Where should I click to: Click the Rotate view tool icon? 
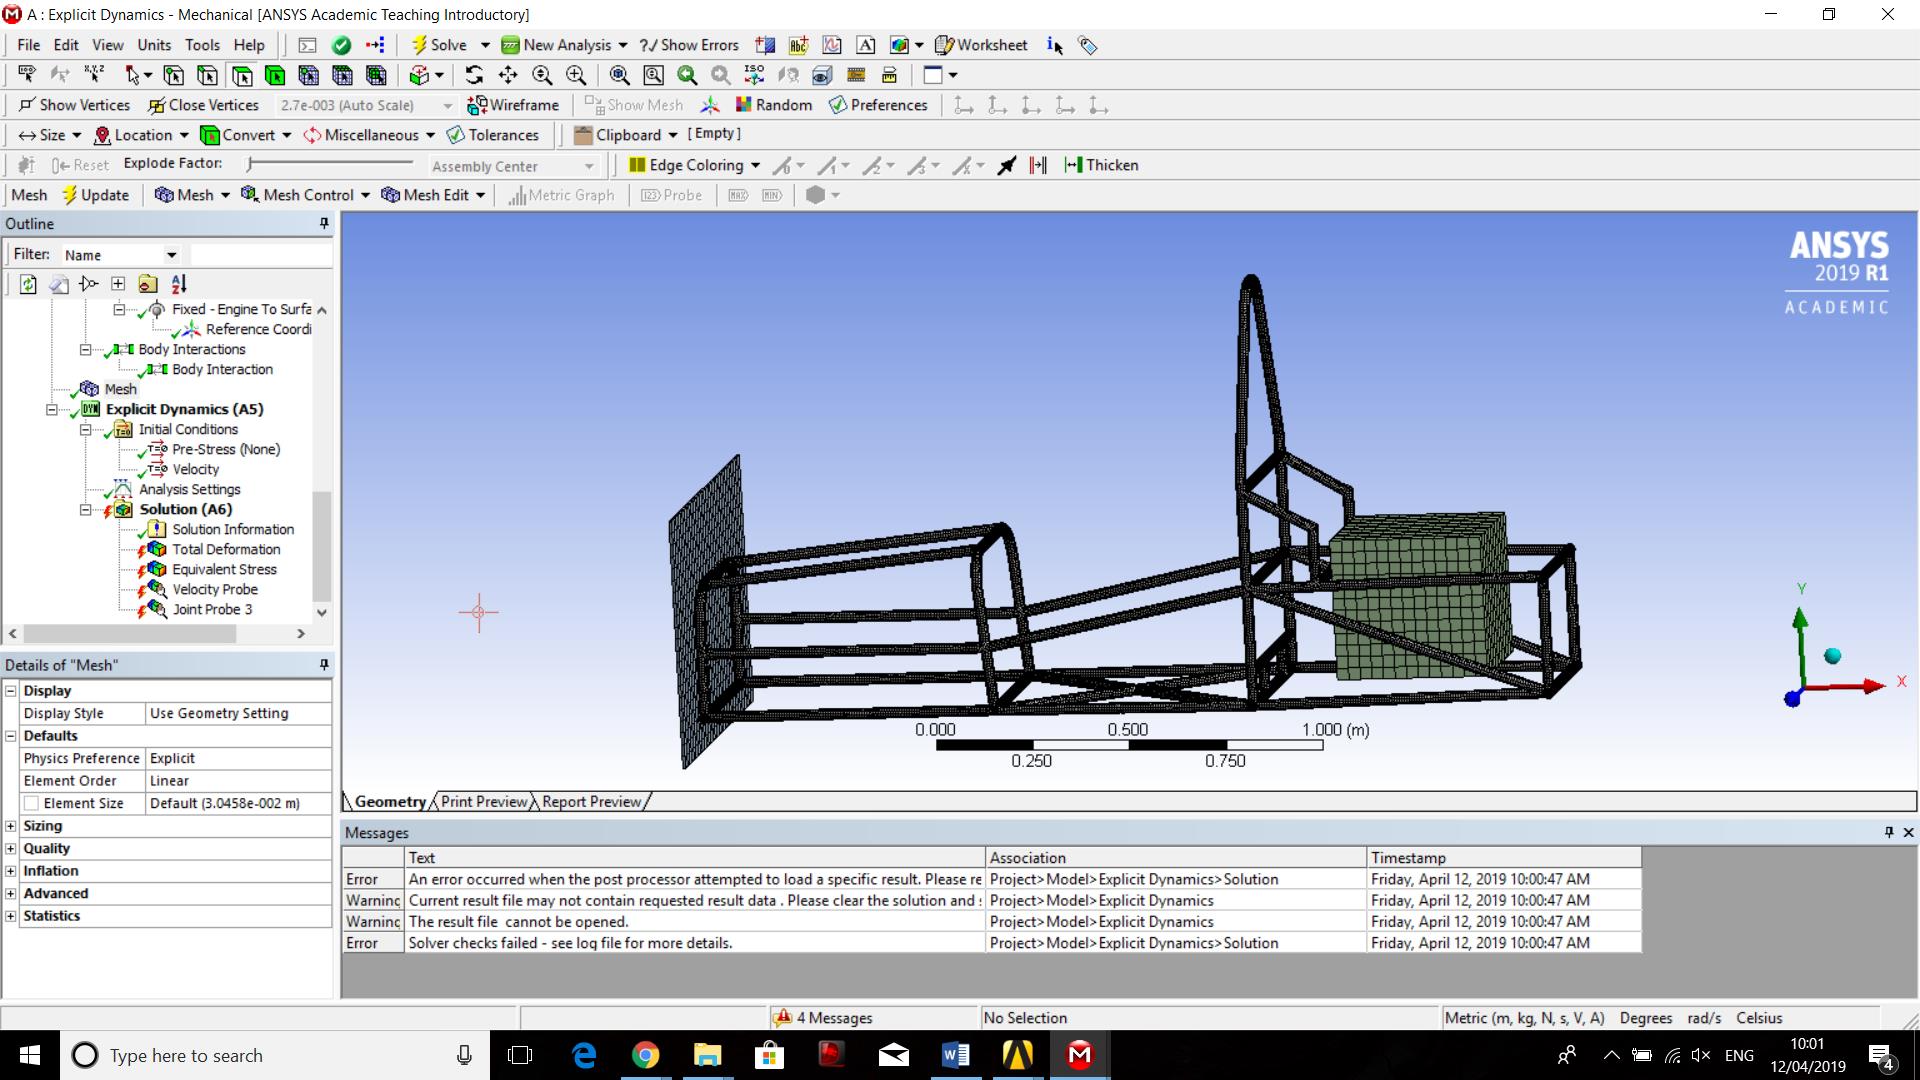[x=474, y=75]
